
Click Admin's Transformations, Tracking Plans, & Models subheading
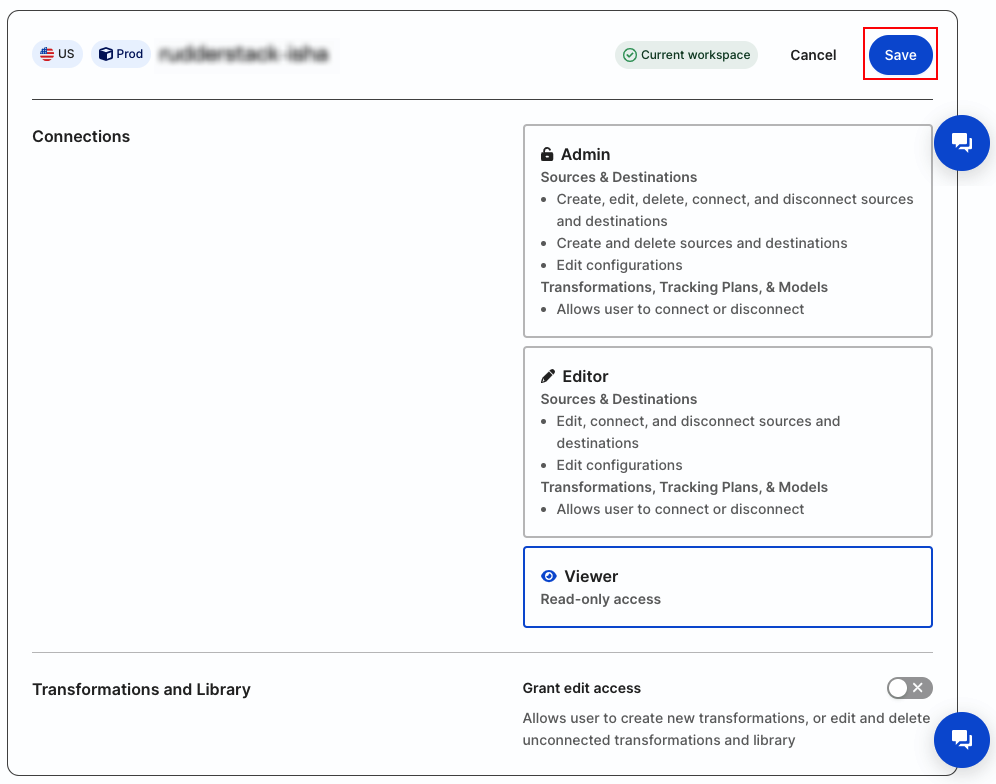coord(683,287)
